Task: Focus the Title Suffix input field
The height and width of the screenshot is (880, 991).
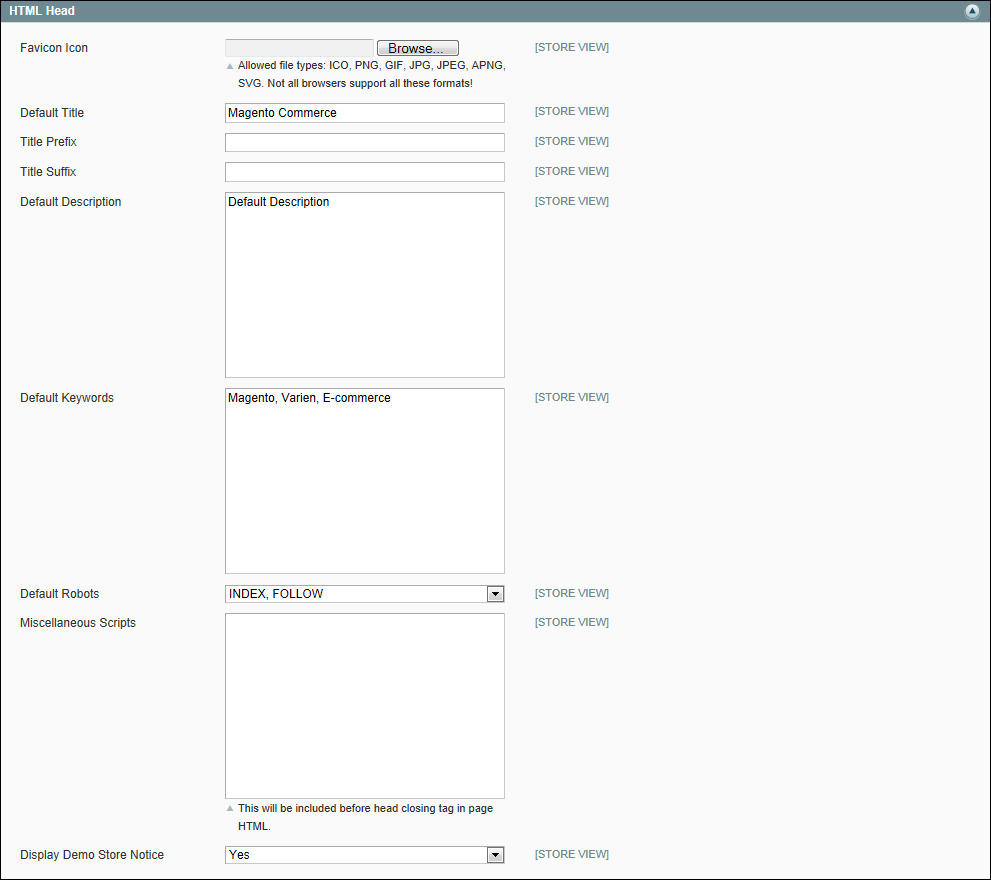Action: click(x=365, y=172)
